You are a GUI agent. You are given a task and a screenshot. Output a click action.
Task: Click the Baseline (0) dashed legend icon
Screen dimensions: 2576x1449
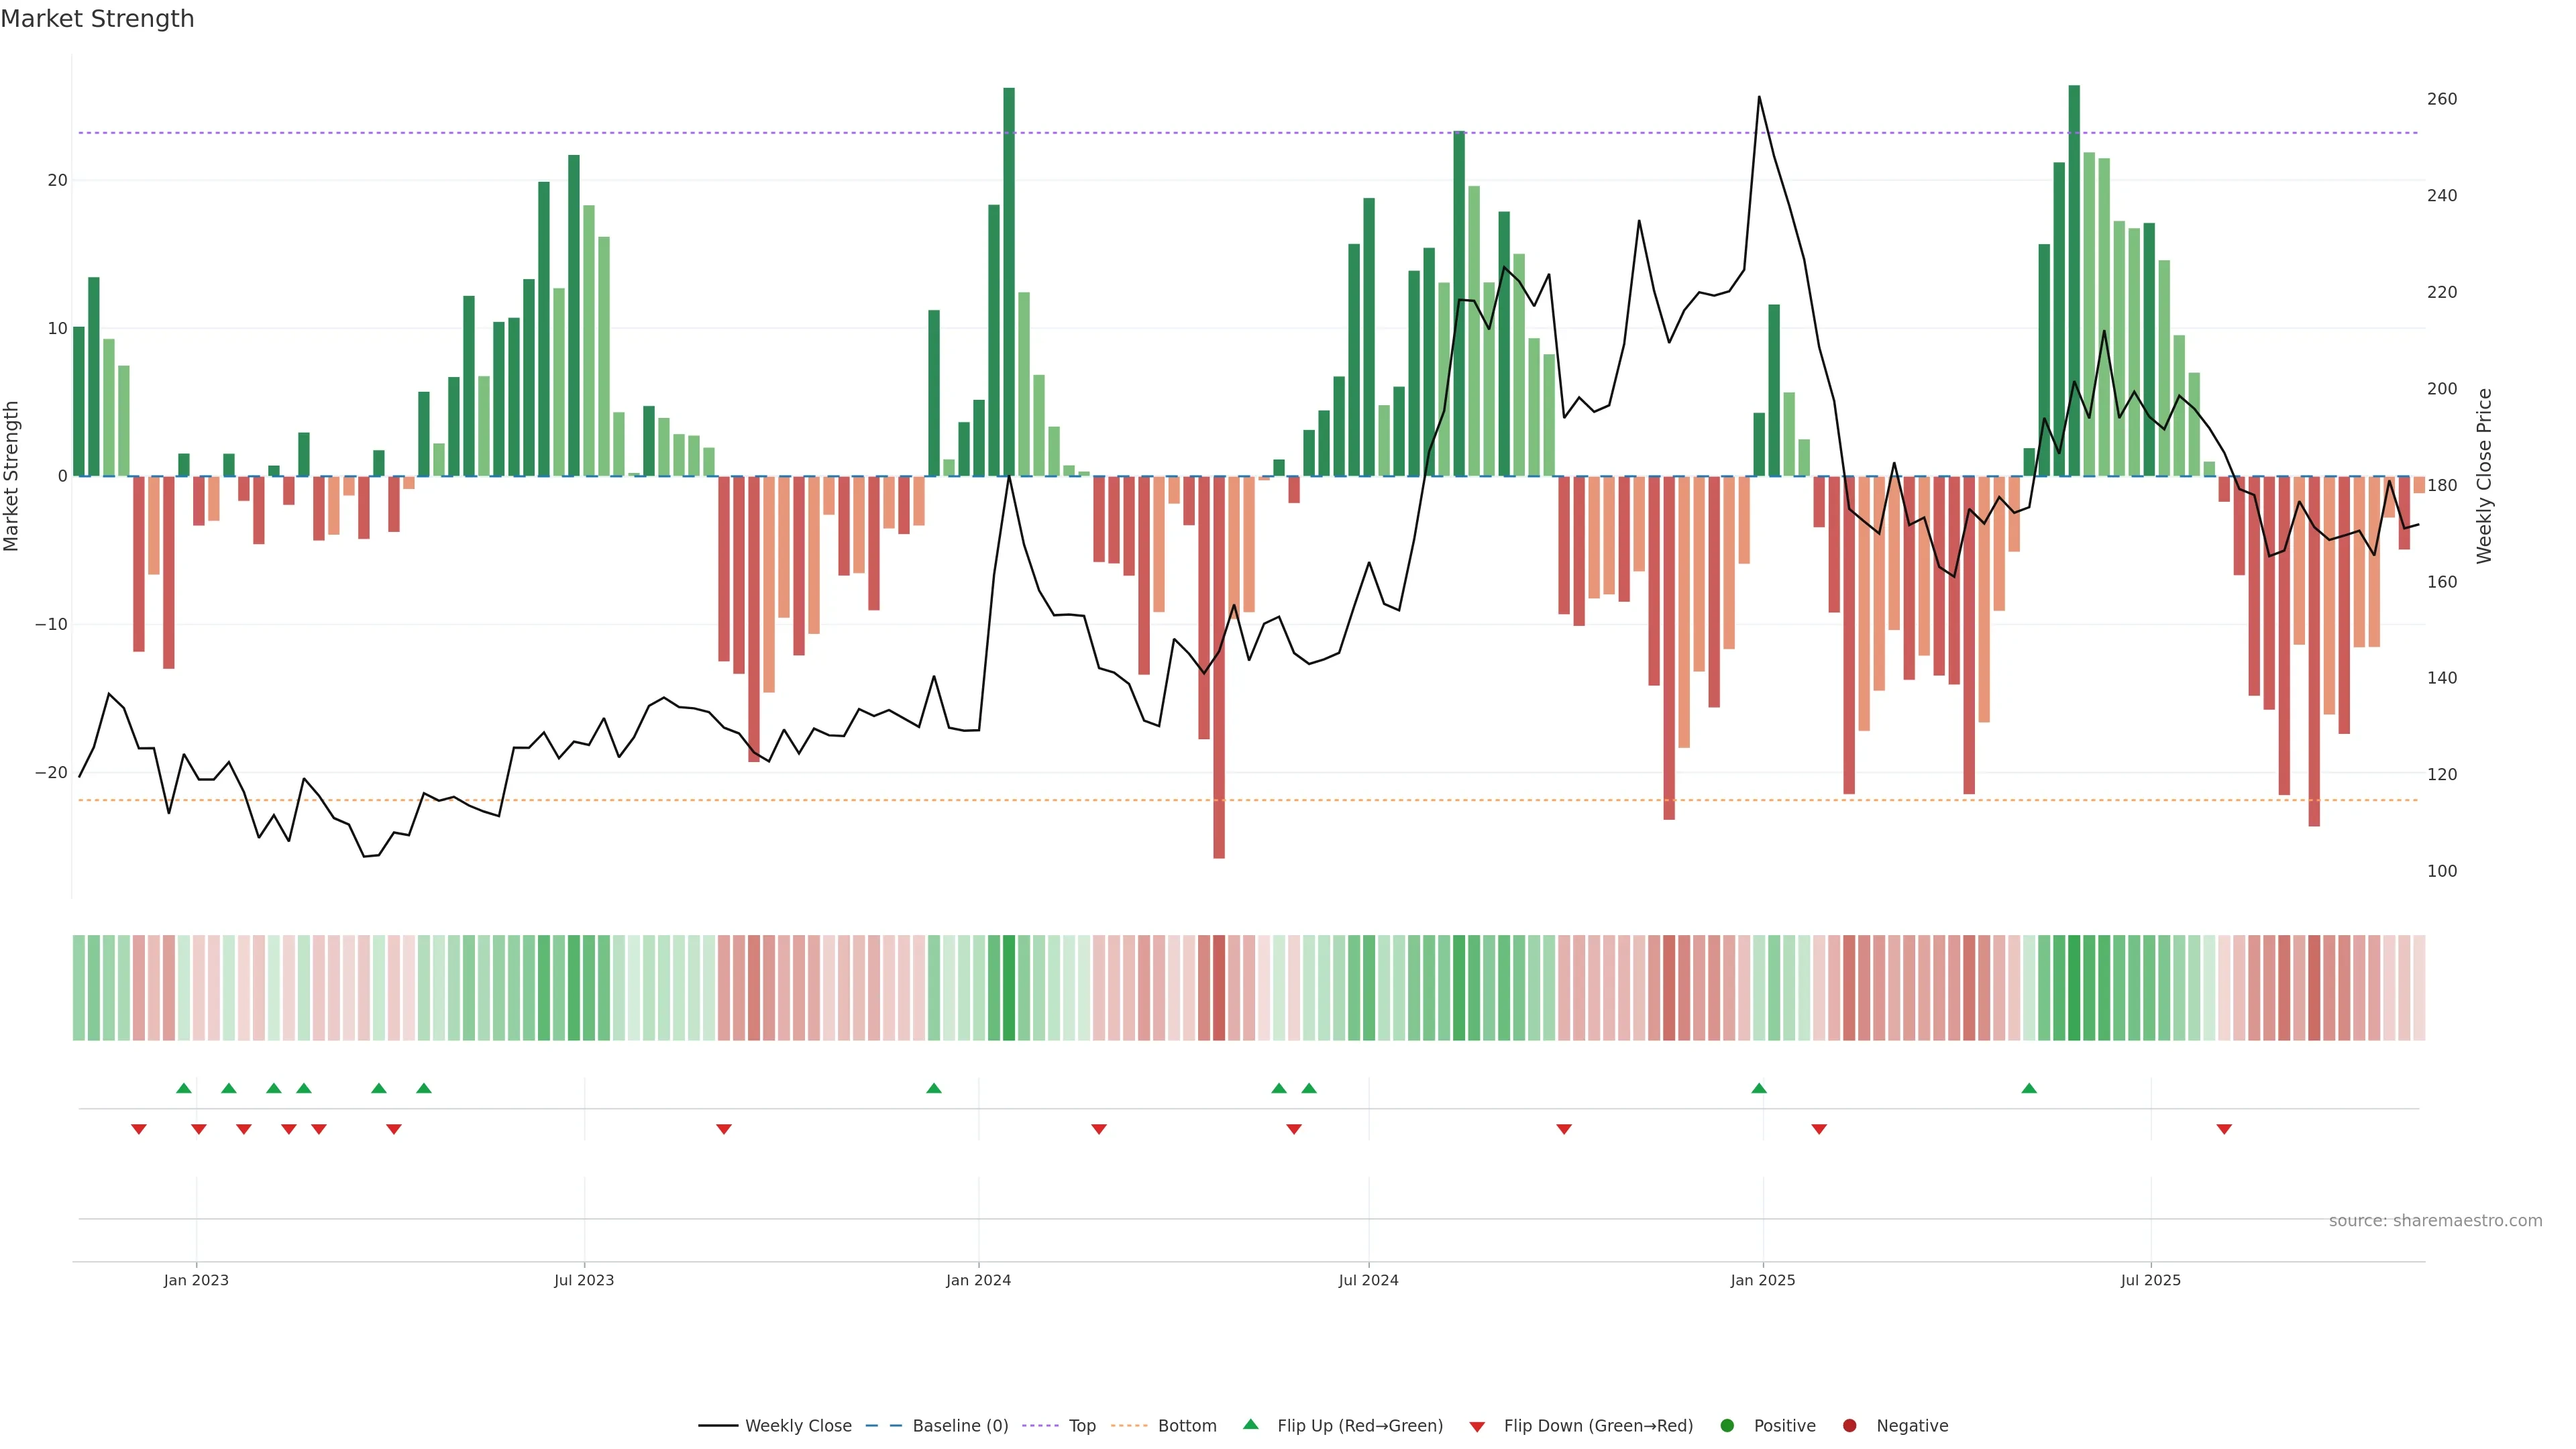(x=883, y=1426)
